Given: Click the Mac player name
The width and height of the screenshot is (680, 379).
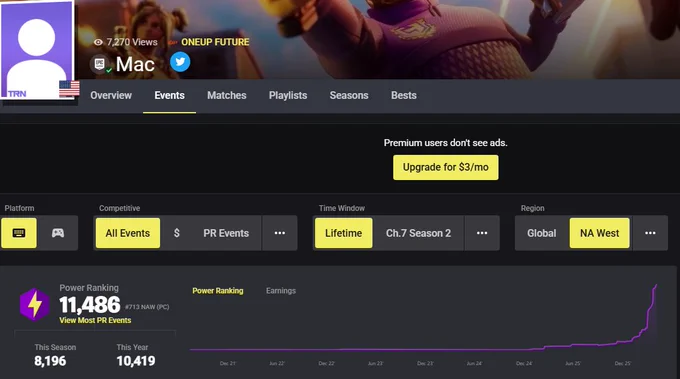Looking at the screenshot, I should tap(135, 65).
